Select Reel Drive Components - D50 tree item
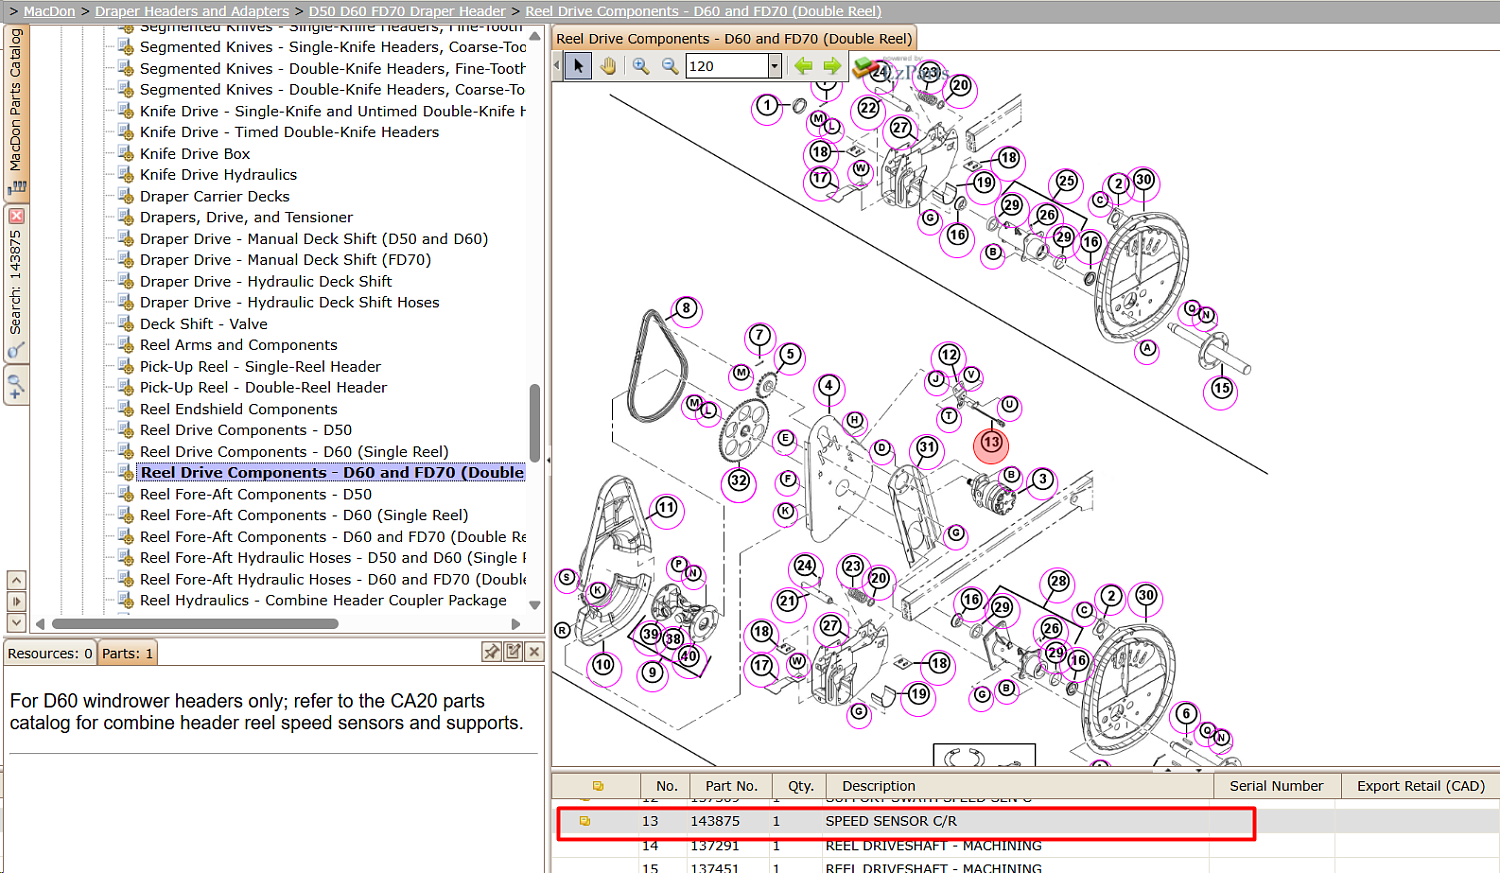 click(246, 430)
